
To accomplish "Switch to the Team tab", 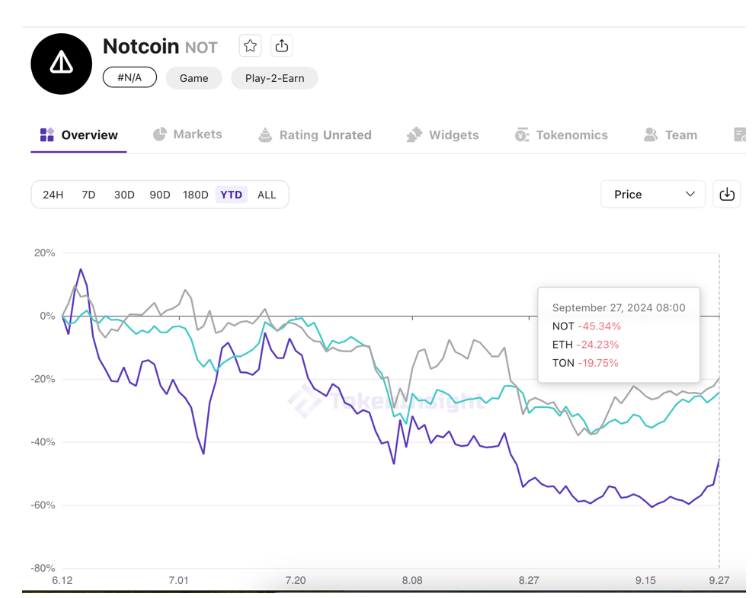I will click(x=670, y=135).
